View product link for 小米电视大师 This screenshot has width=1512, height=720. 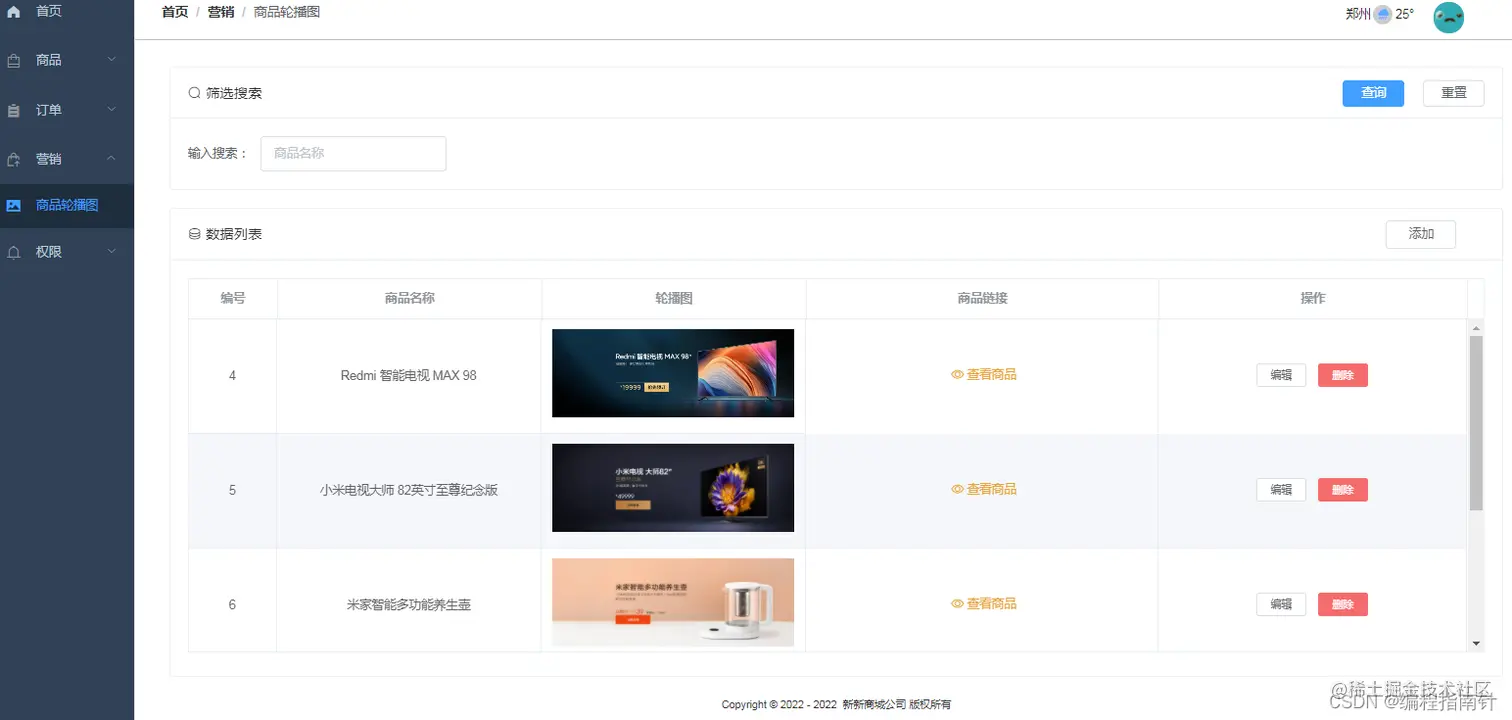984,490
